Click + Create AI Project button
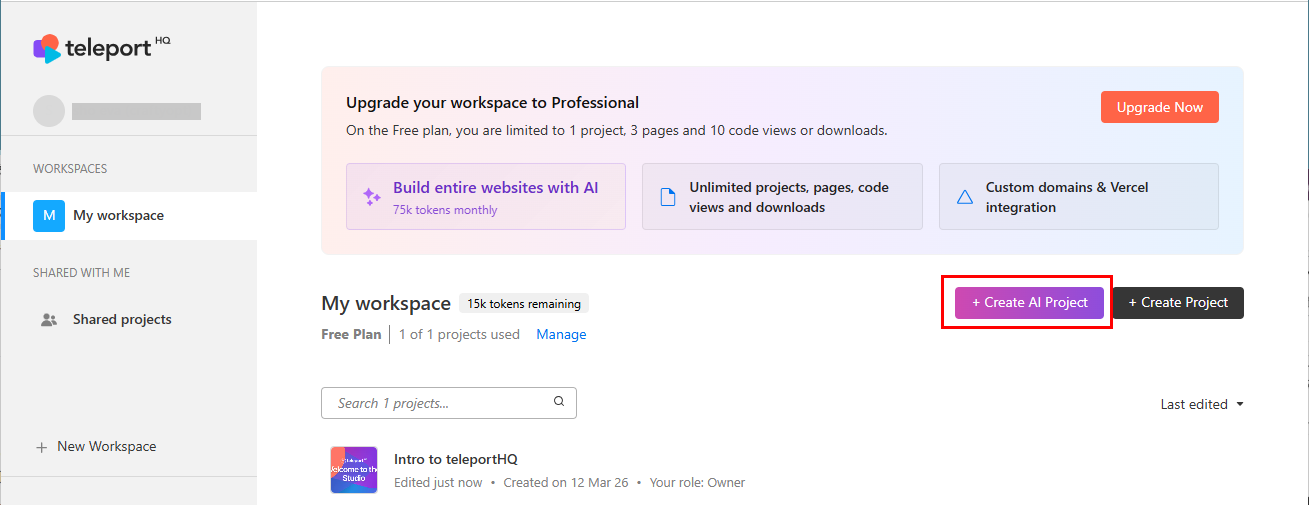The width and height of the screenshot is (1309, 505). [x=1029, y=303]
